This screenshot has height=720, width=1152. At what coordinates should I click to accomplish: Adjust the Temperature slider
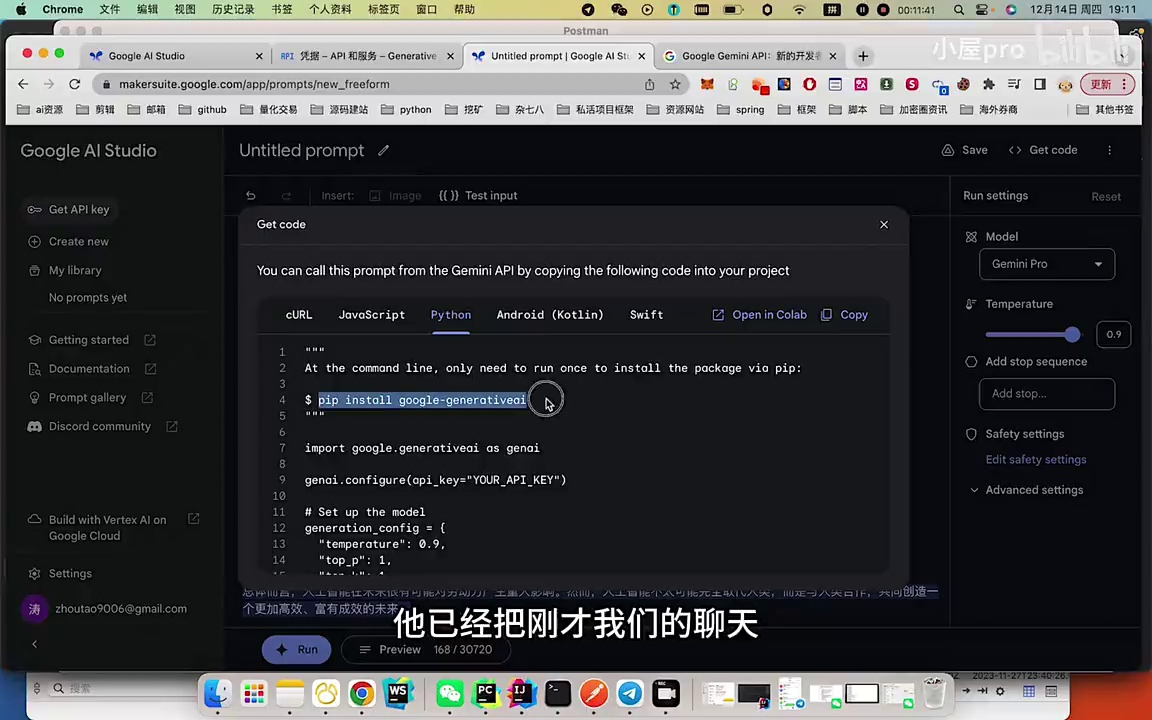point(1072,335)
